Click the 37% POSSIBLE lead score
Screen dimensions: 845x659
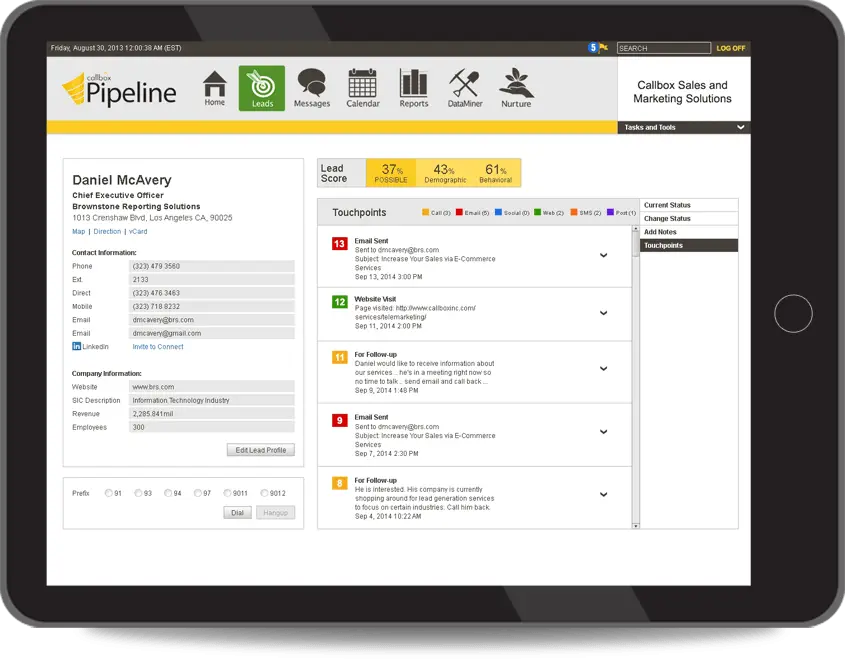point(391,173)
